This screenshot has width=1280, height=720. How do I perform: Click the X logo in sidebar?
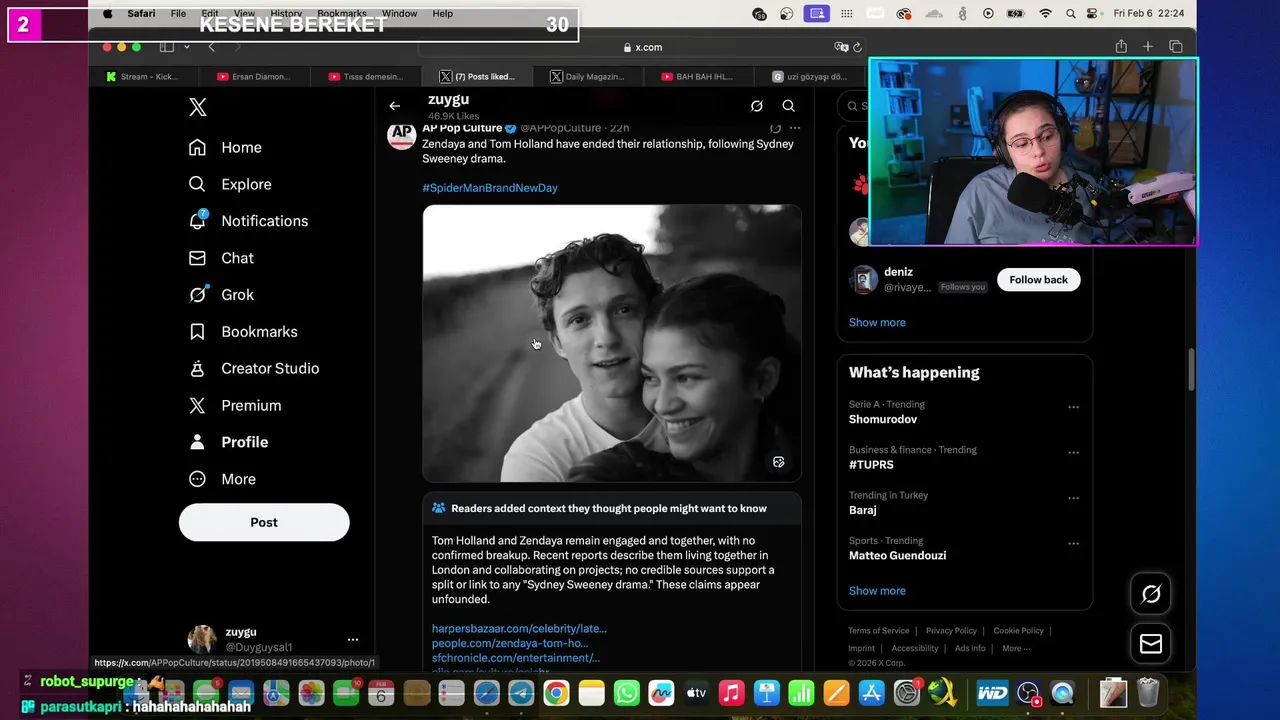click(198, 108)
